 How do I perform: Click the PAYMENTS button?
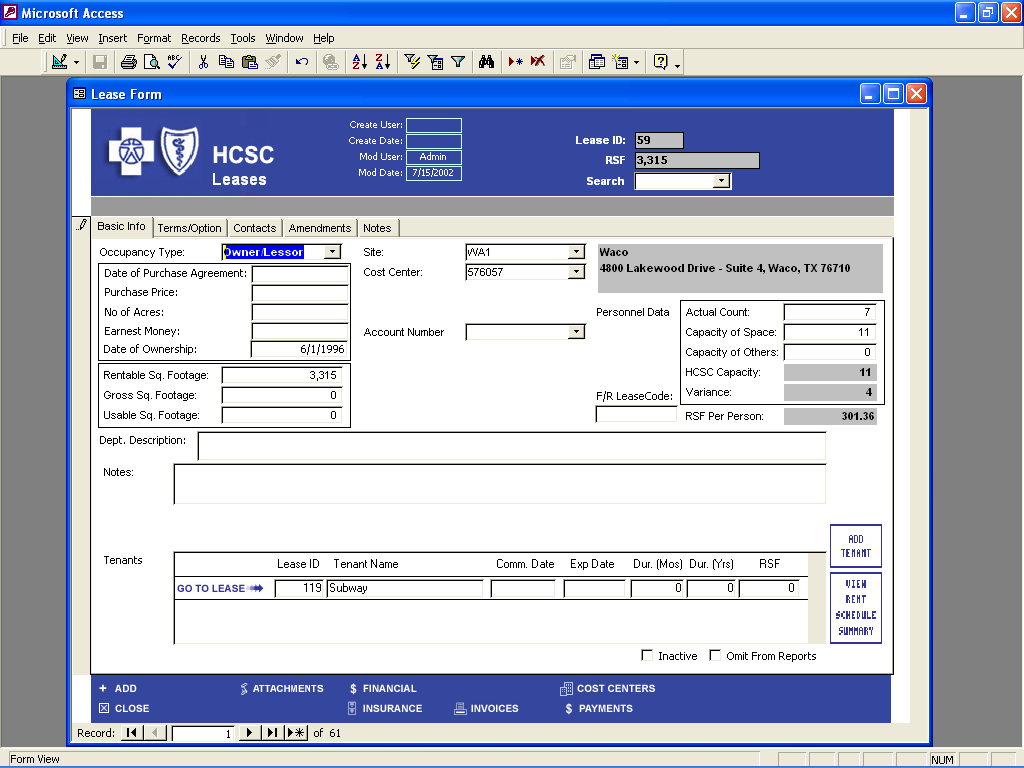[x=599, y=709]
